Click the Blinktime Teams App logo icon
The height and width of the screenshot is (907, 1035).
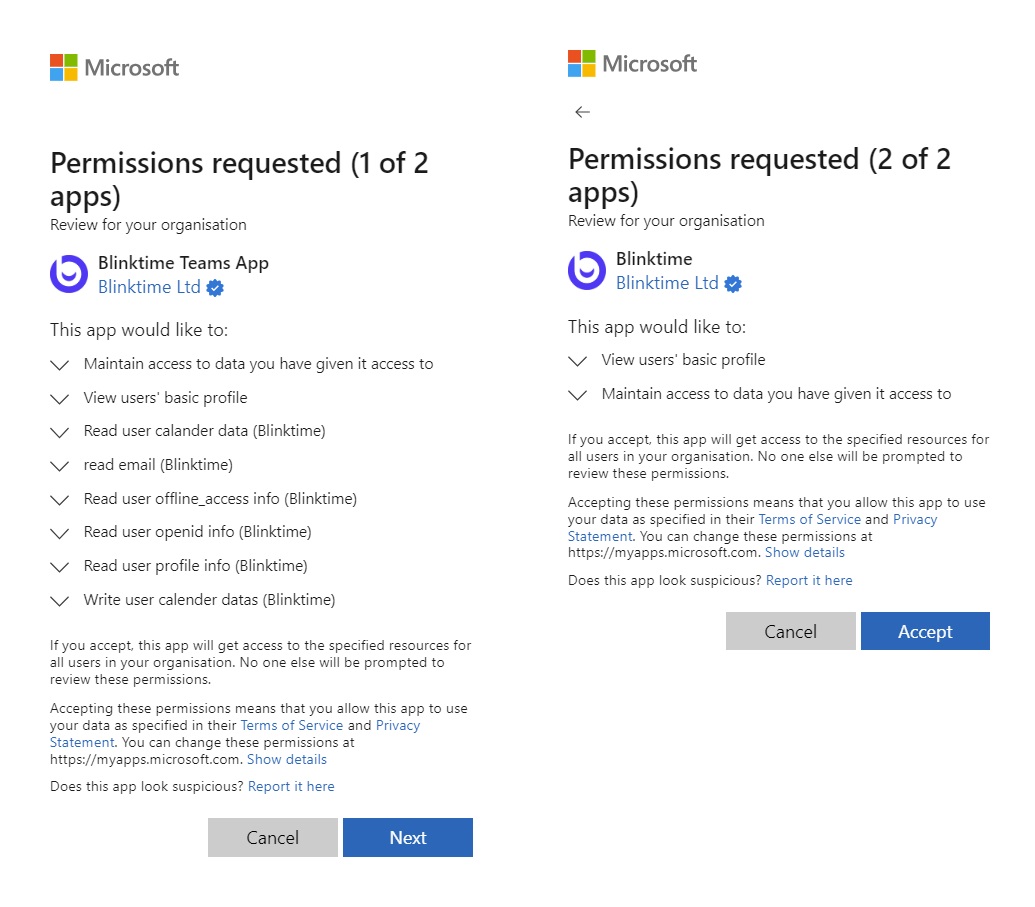point(69,274)
